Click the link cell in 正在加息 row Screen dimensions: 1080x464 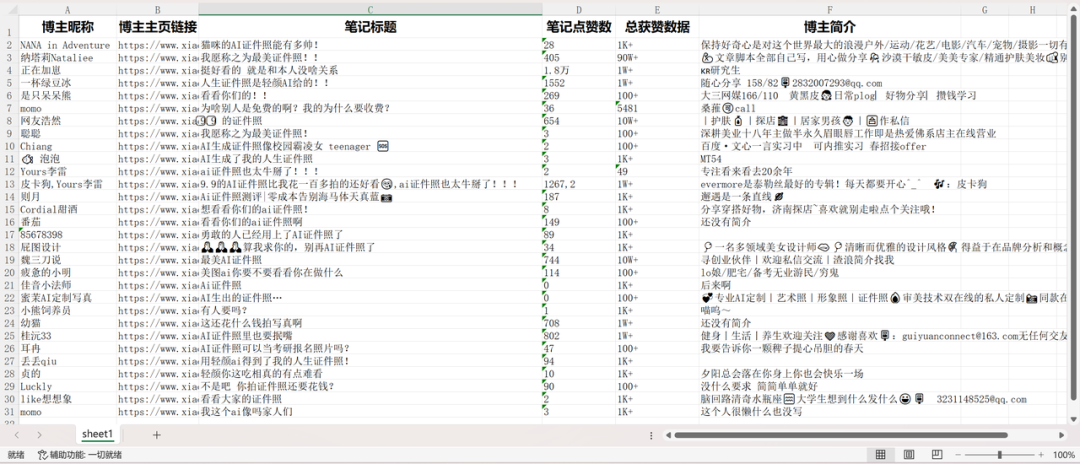click(x=158, y=70)
